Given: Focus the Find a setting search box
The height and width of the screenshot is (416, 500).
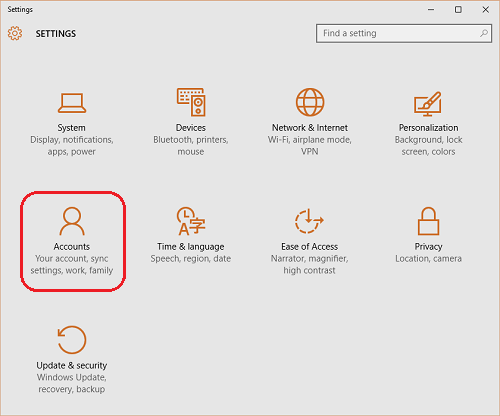Looking at the screenshot, I should point(404,33).
